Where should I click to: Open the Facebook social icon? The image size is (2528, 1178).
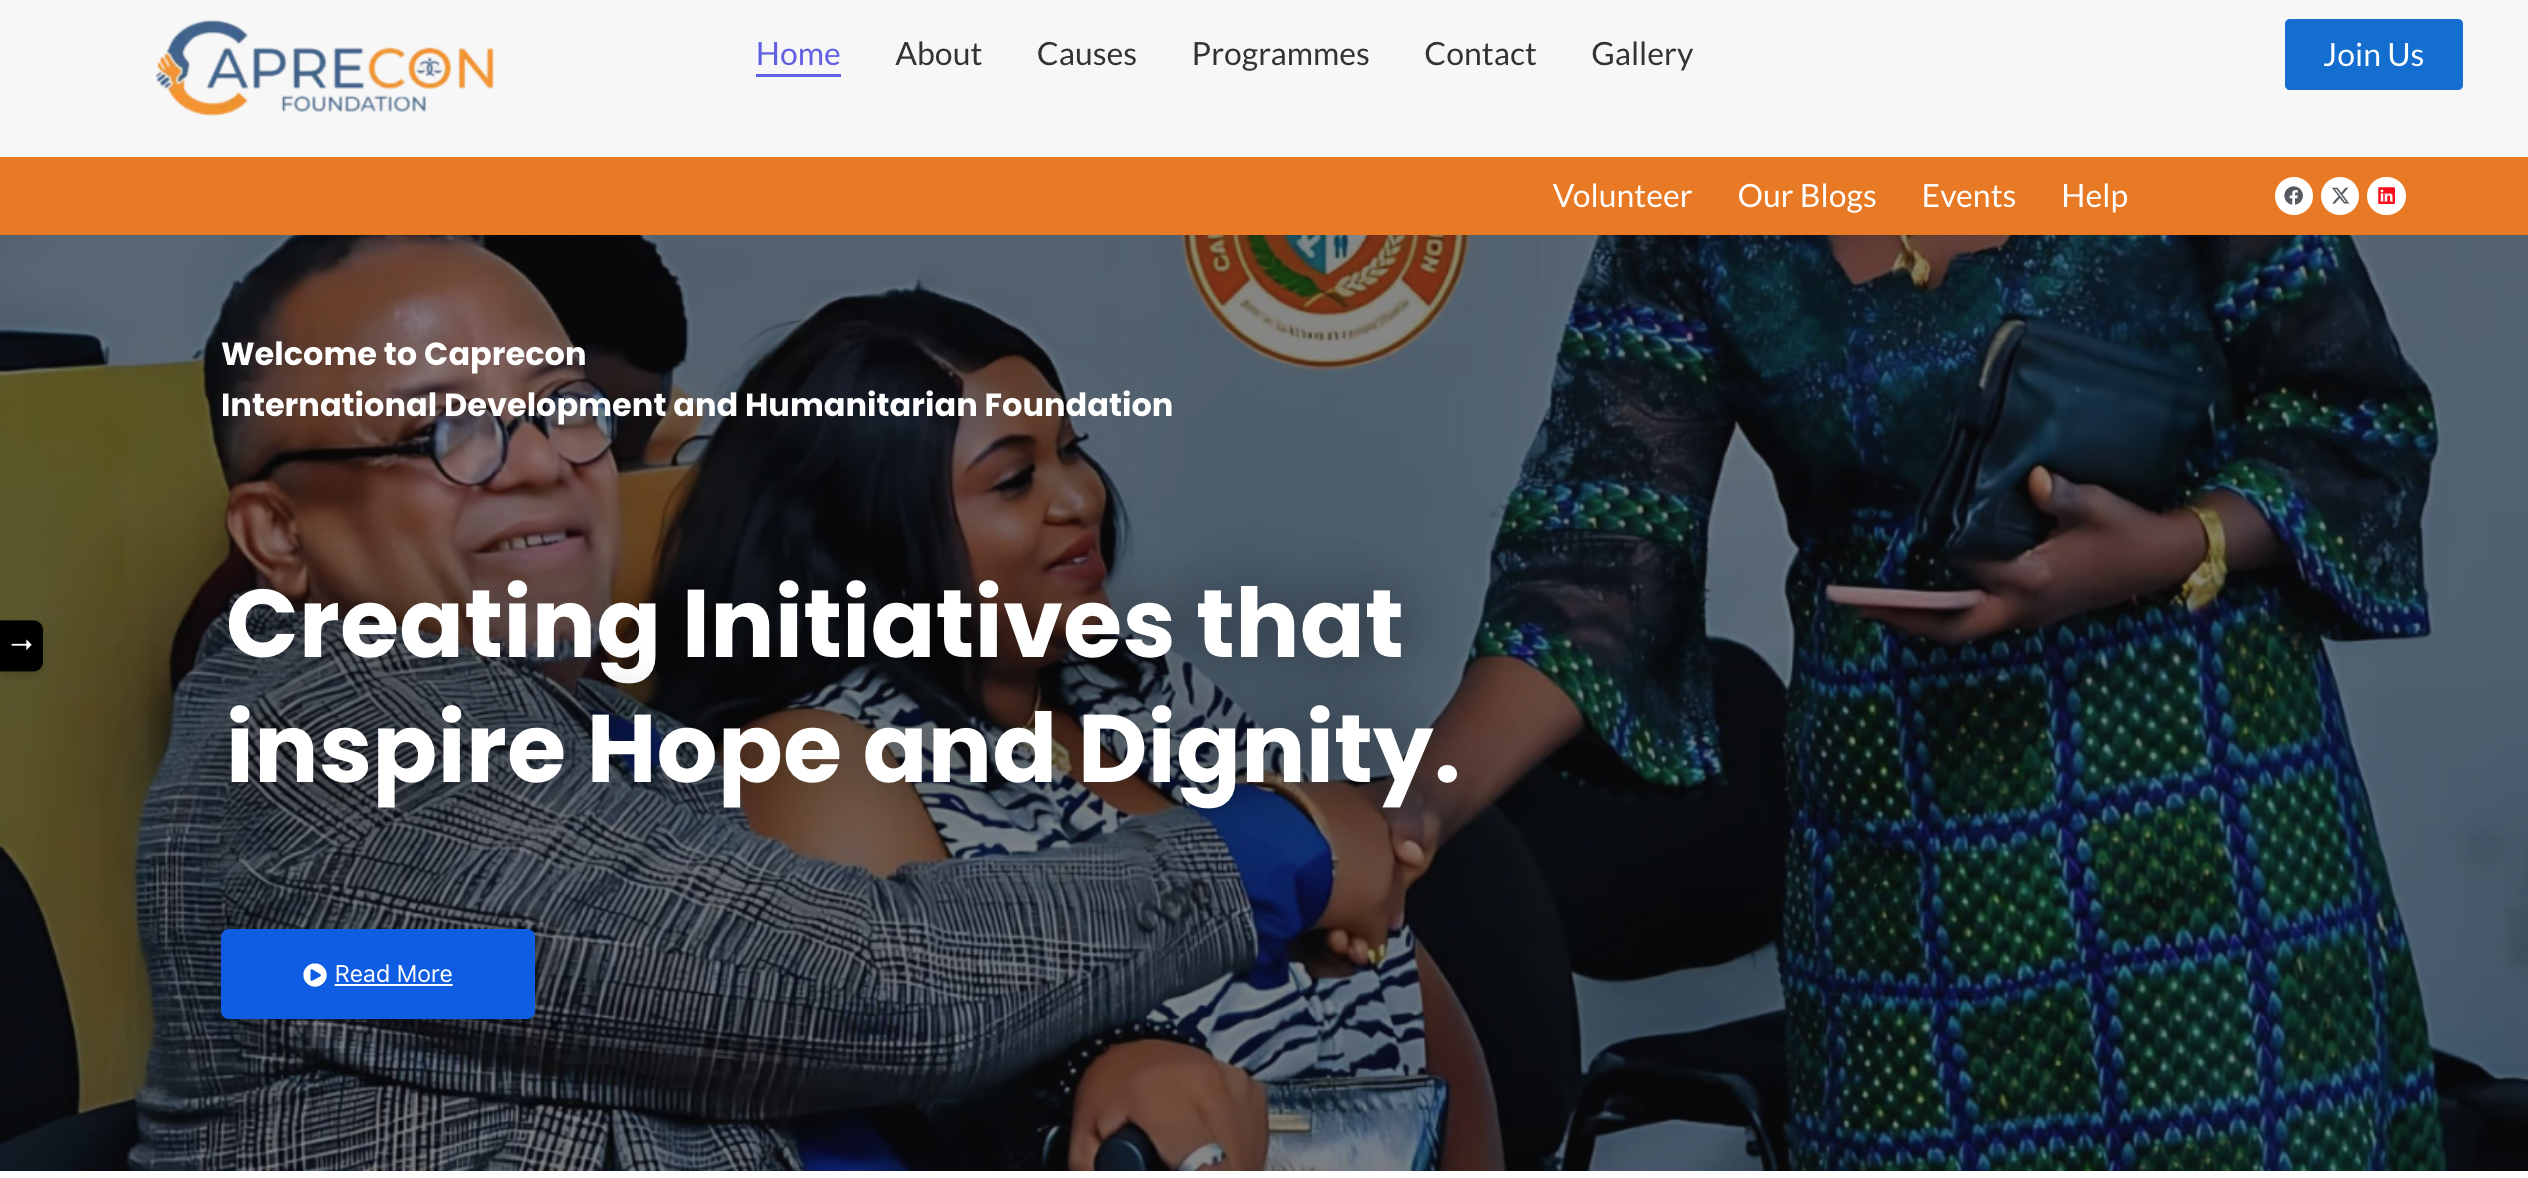tap(2293, 196)
